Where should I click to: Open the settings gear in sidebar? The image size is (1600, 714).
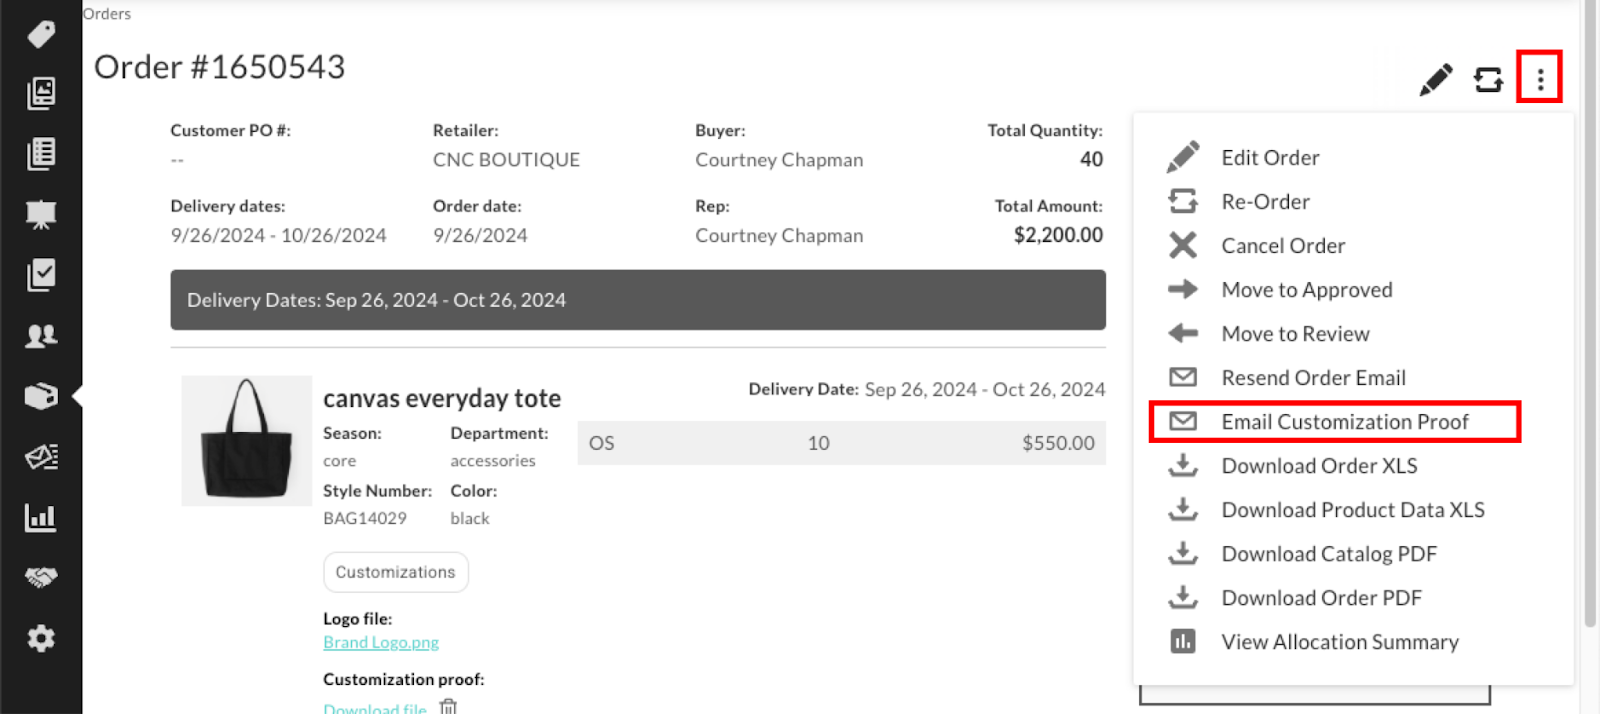pyautogui.click(x=41, y=638)
